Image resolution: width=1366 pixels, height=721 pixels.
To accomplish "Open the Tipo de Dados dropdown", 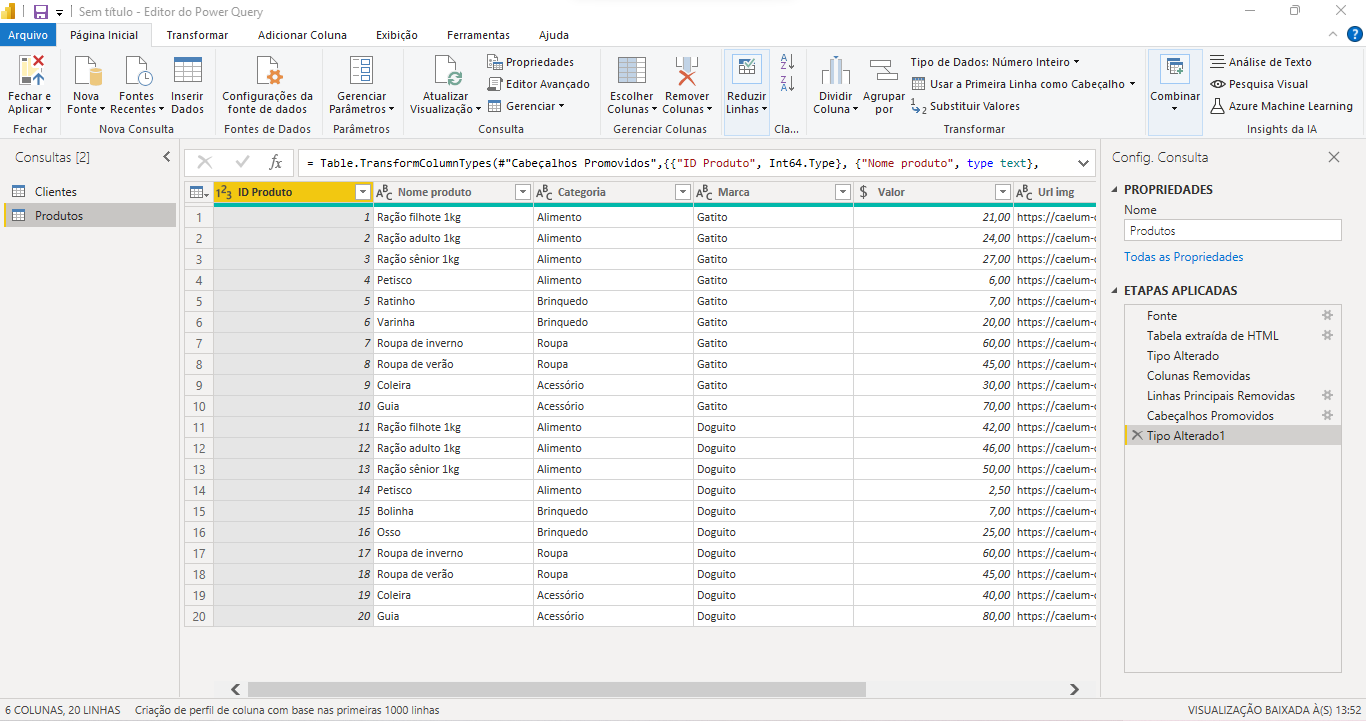I will [994, 62].
